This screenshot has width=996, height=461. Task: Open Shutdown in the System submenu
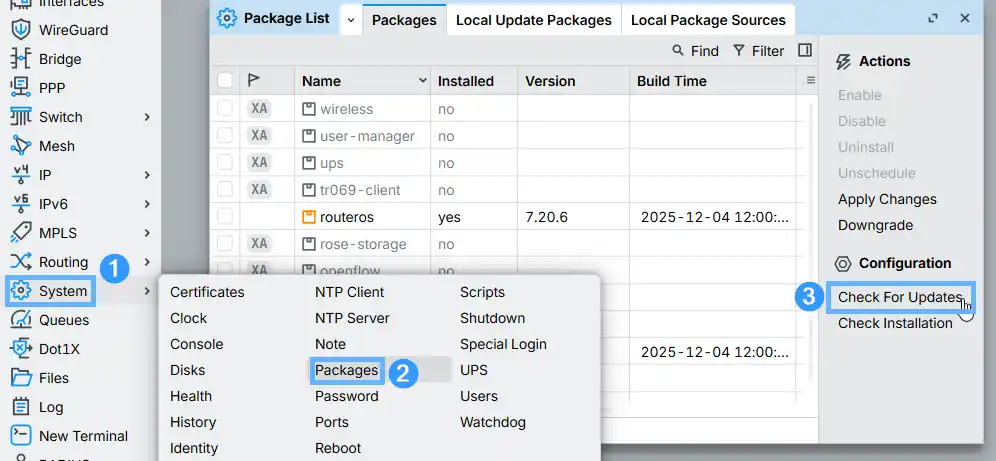(x=492, y=318)
